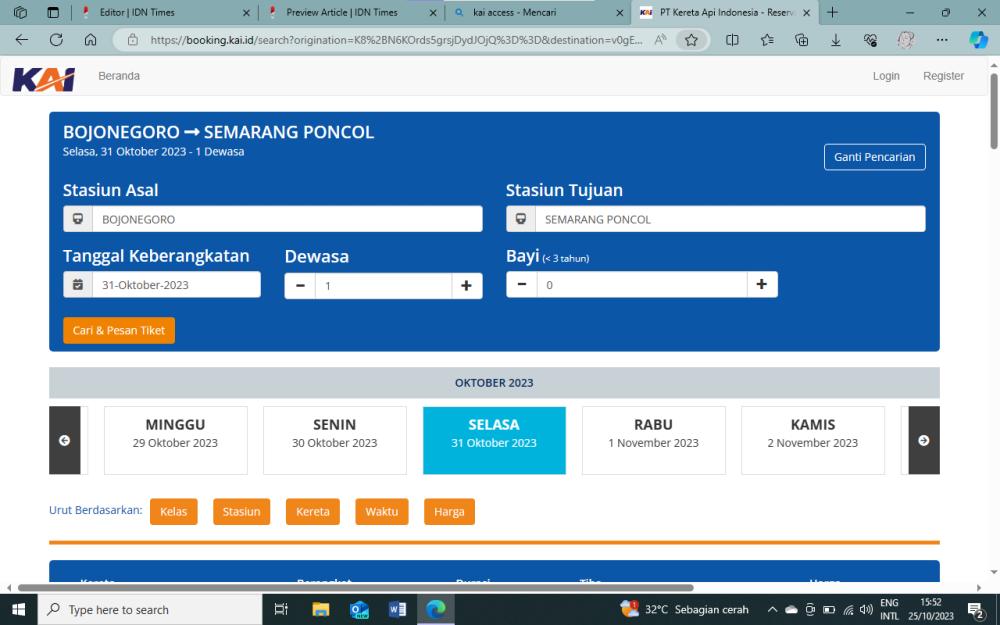
Task: Sort results by Stasiun
Action: pyautogui.click(x=241, y=511)
